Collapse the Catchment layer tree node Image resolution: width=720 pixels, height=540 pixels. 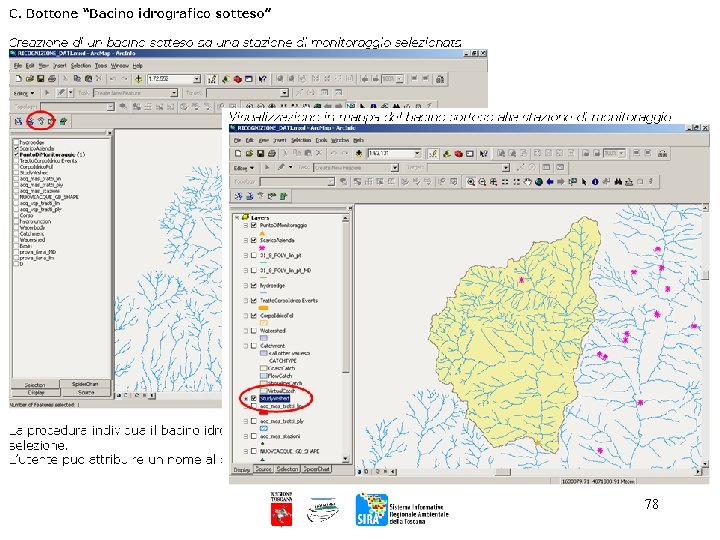[246, 346]
